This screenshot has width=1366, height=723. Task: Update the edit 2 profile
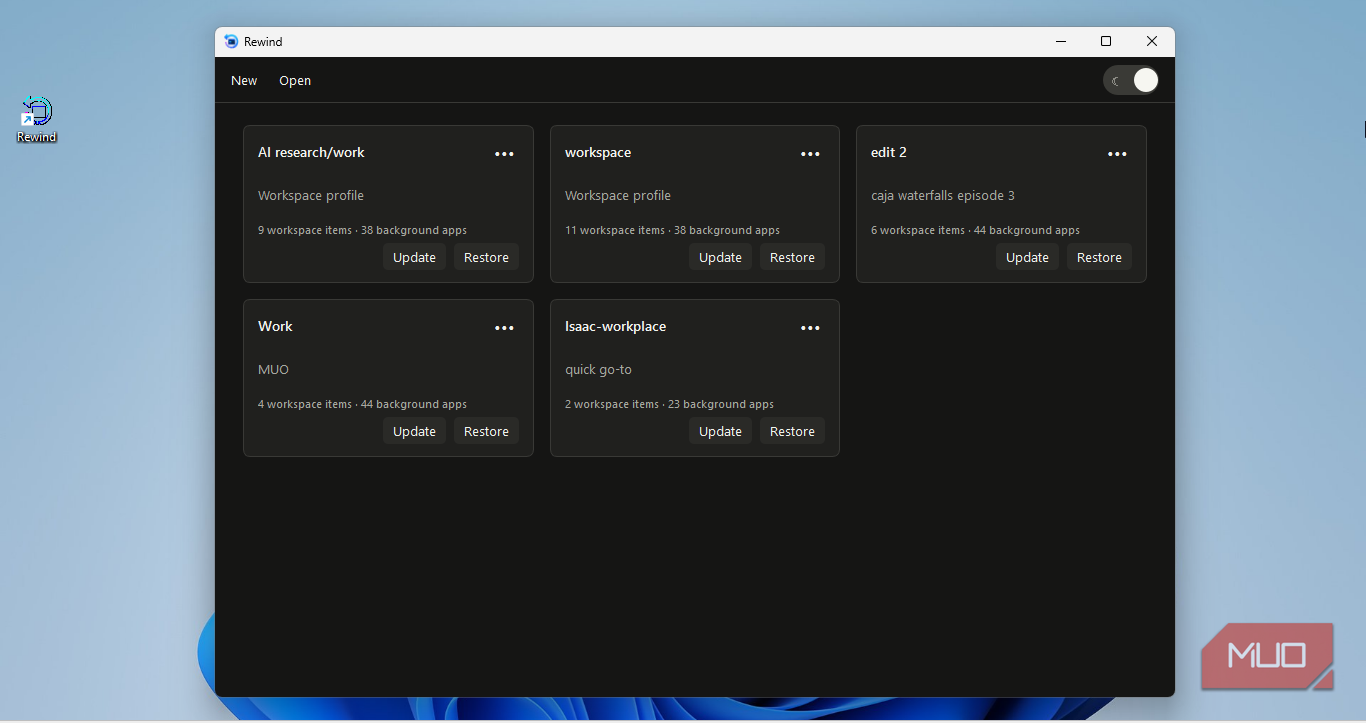click(x=1027, y=257)
